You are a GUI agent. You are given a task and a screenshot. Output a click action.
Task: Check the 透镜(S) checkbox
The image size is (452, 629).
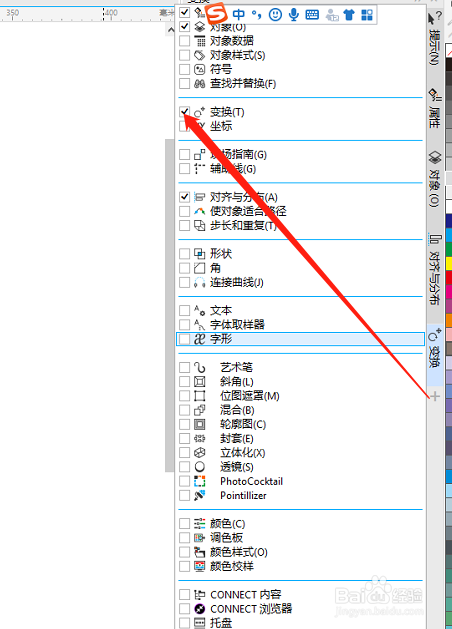184,467
